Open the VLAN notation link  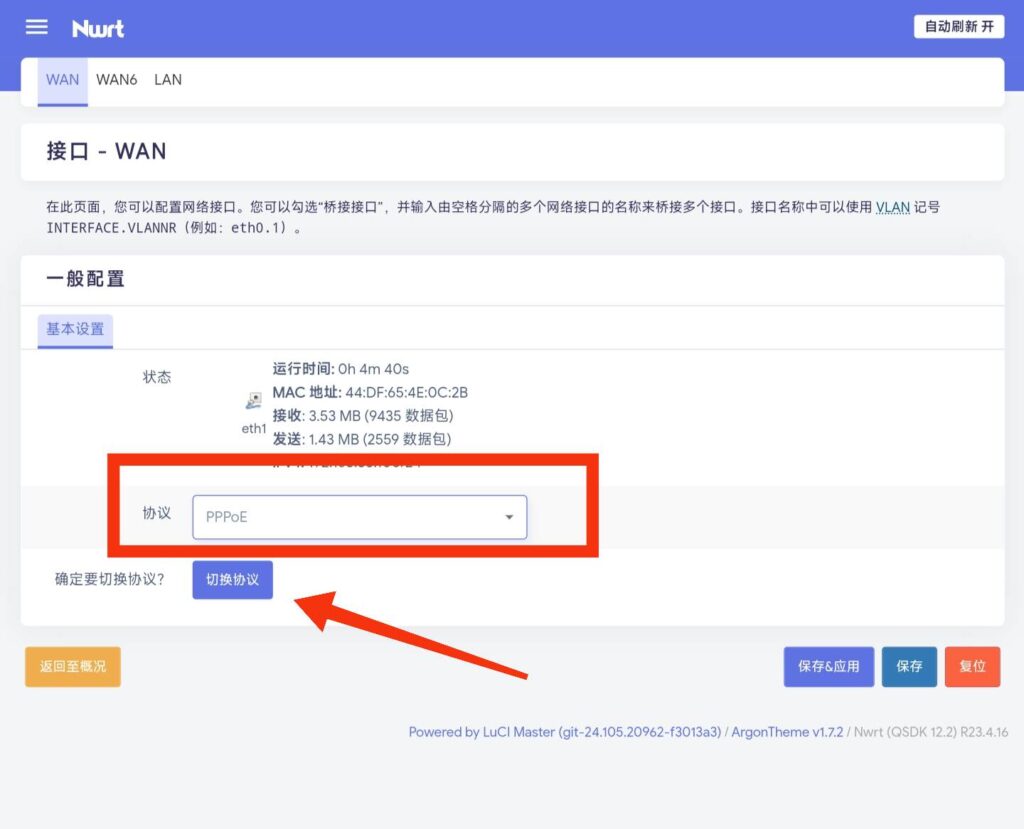[x=893, y=208]
